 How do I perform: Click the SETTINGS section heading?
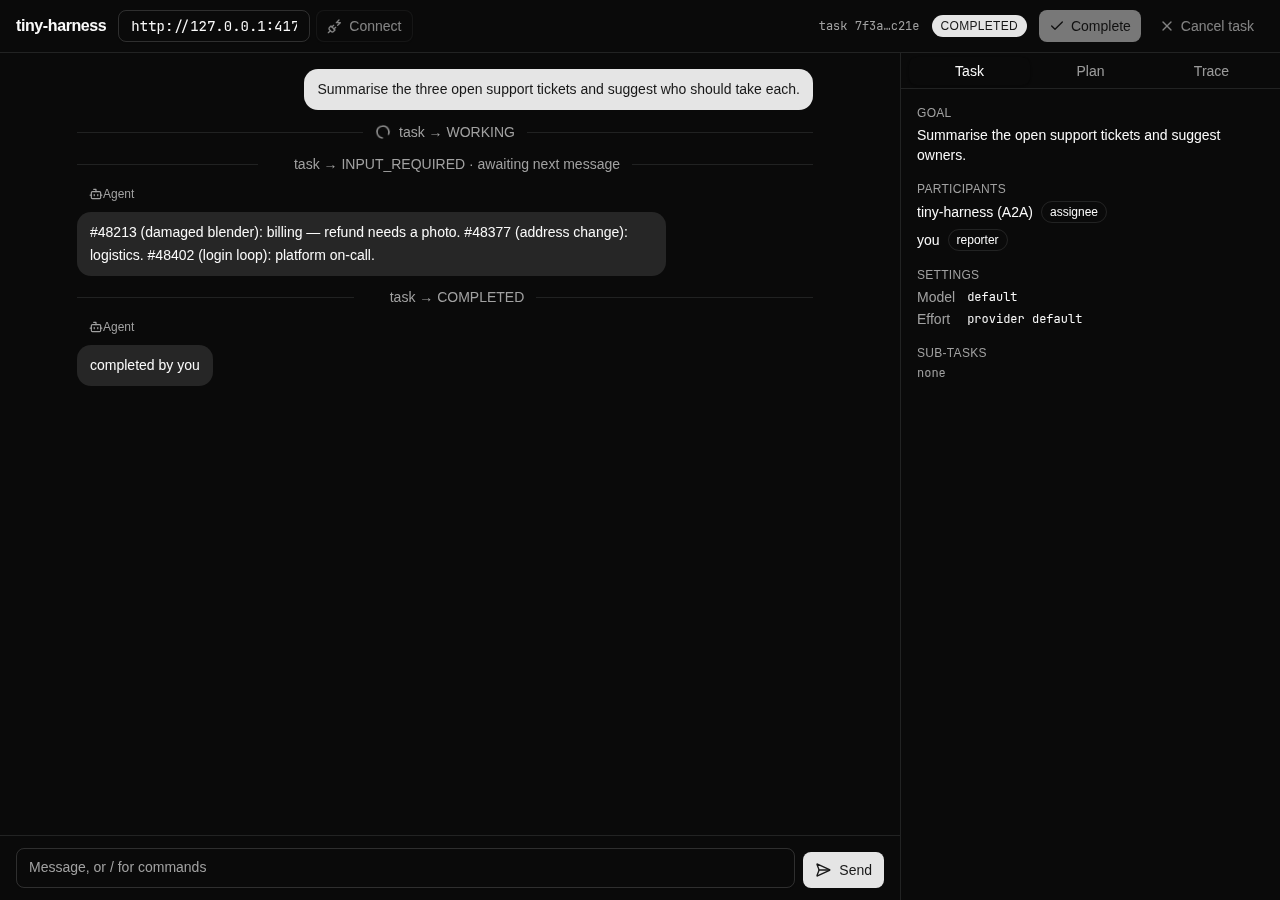(948, 275)
